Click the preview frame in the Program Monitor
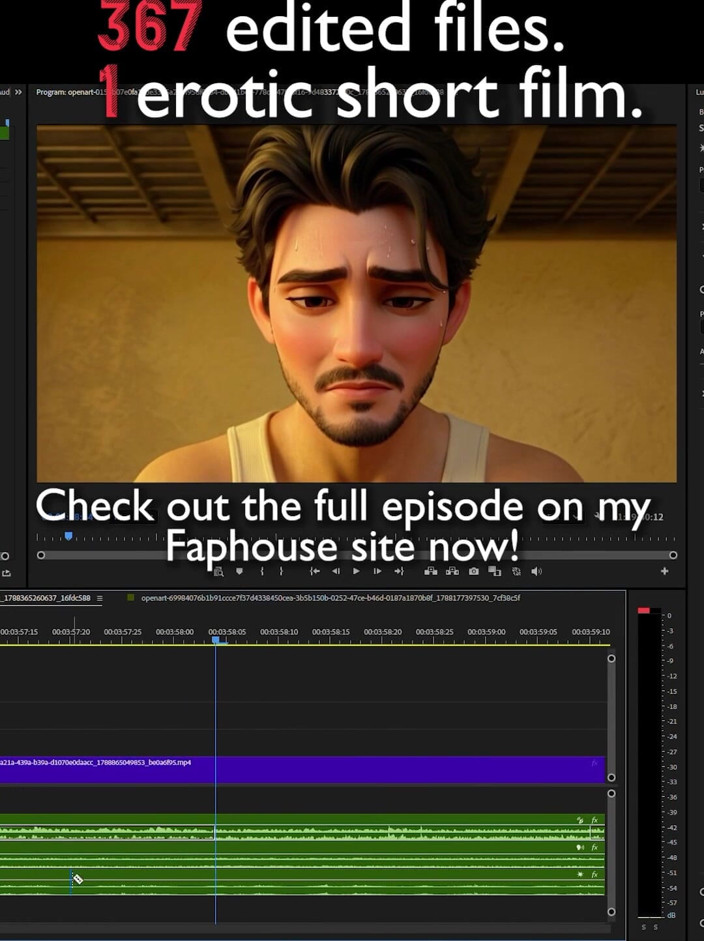 click(357, 304)
